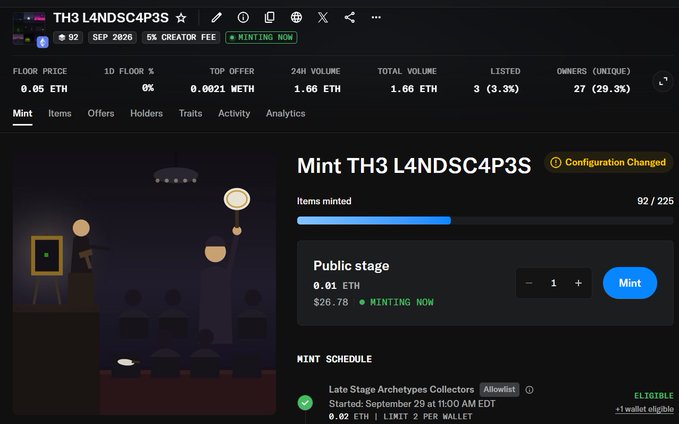Click the floor price 0.05 ETH value
This screenshot has height=424, width=679.
(x=44, y=89)
